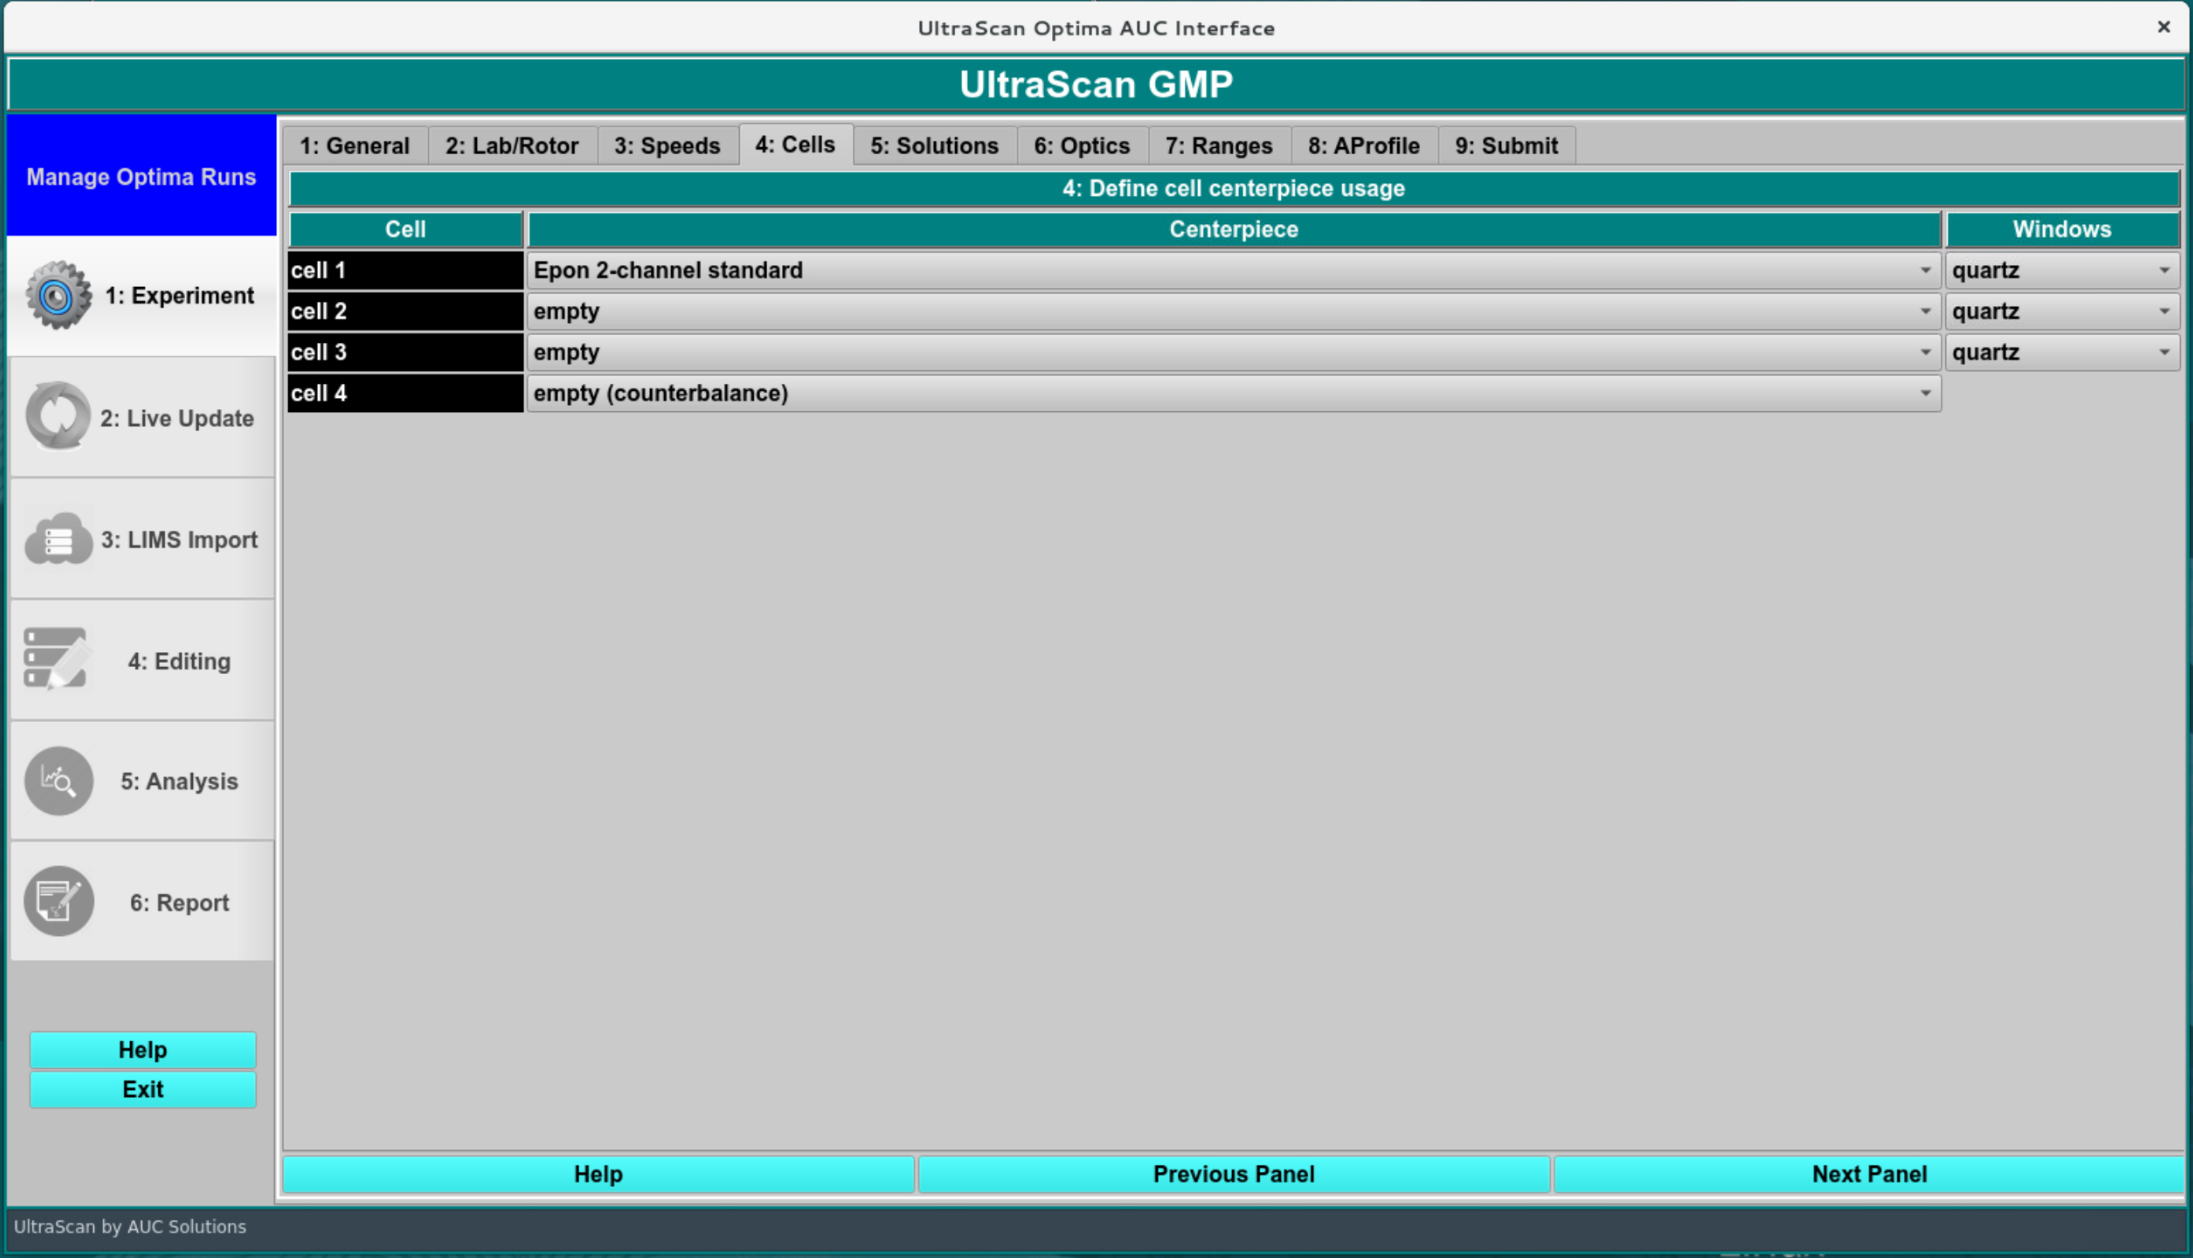Open the 9: Submit tab
The height and width of the screenshot is (1258, 2193).
click(1505, 146)
